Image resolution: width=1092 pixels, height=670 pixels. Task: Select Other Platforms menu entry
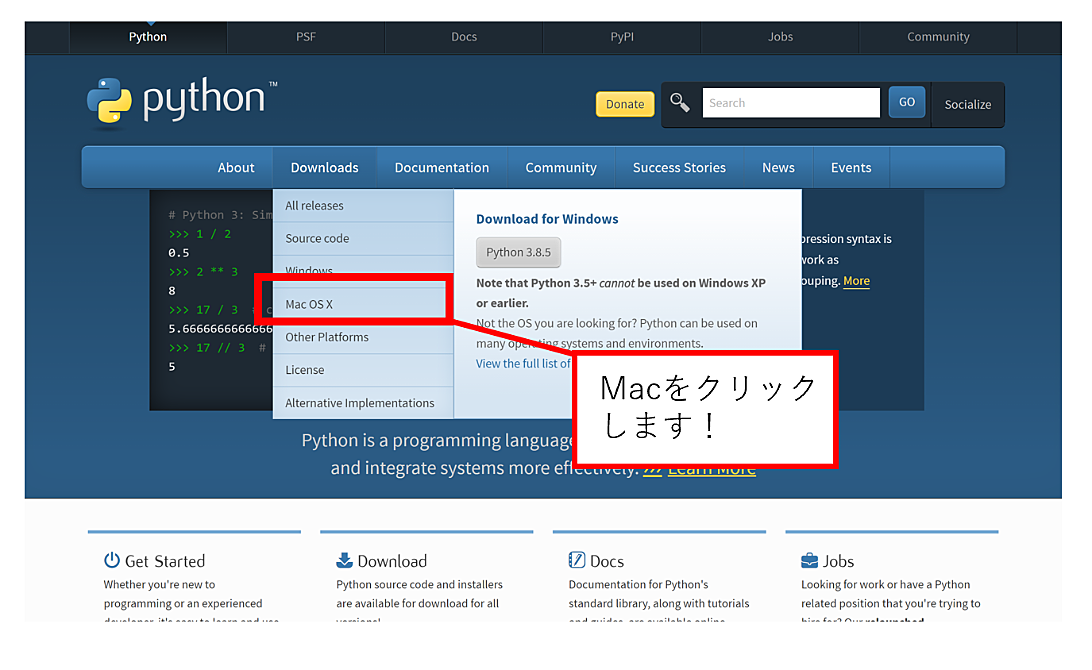363,337
